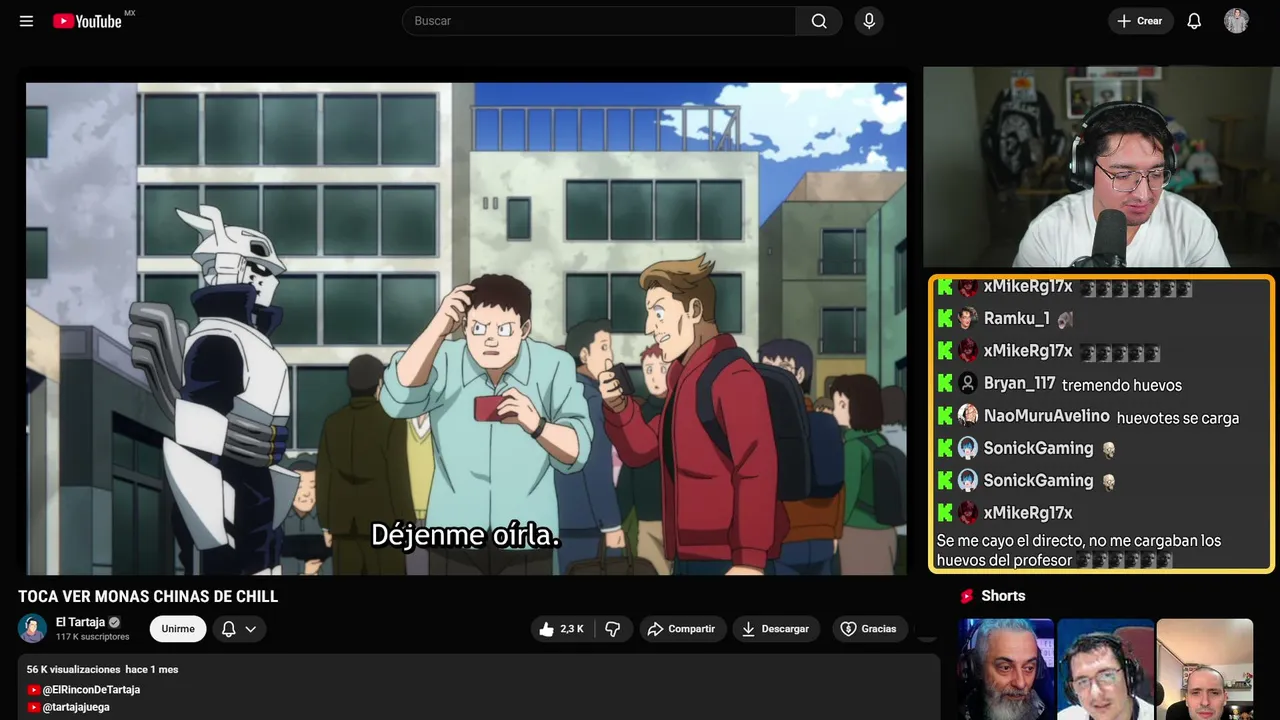Click the Shorts section heading
The width and height of the screenshot is (1280, 720).
coord(1003,596)
